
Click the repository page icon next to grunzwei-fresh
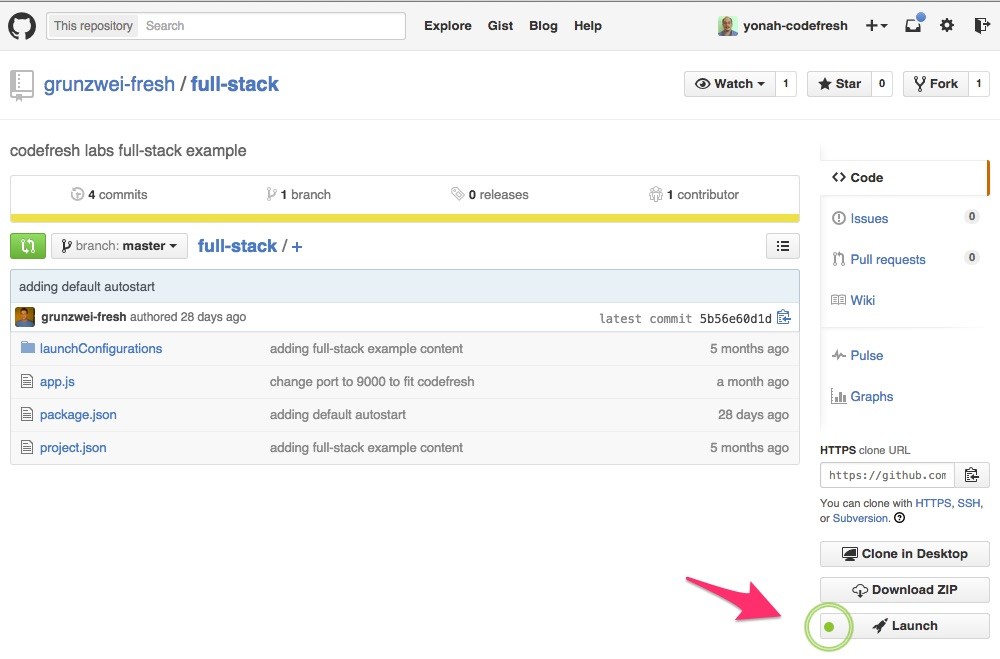click(x=22, y=84)
